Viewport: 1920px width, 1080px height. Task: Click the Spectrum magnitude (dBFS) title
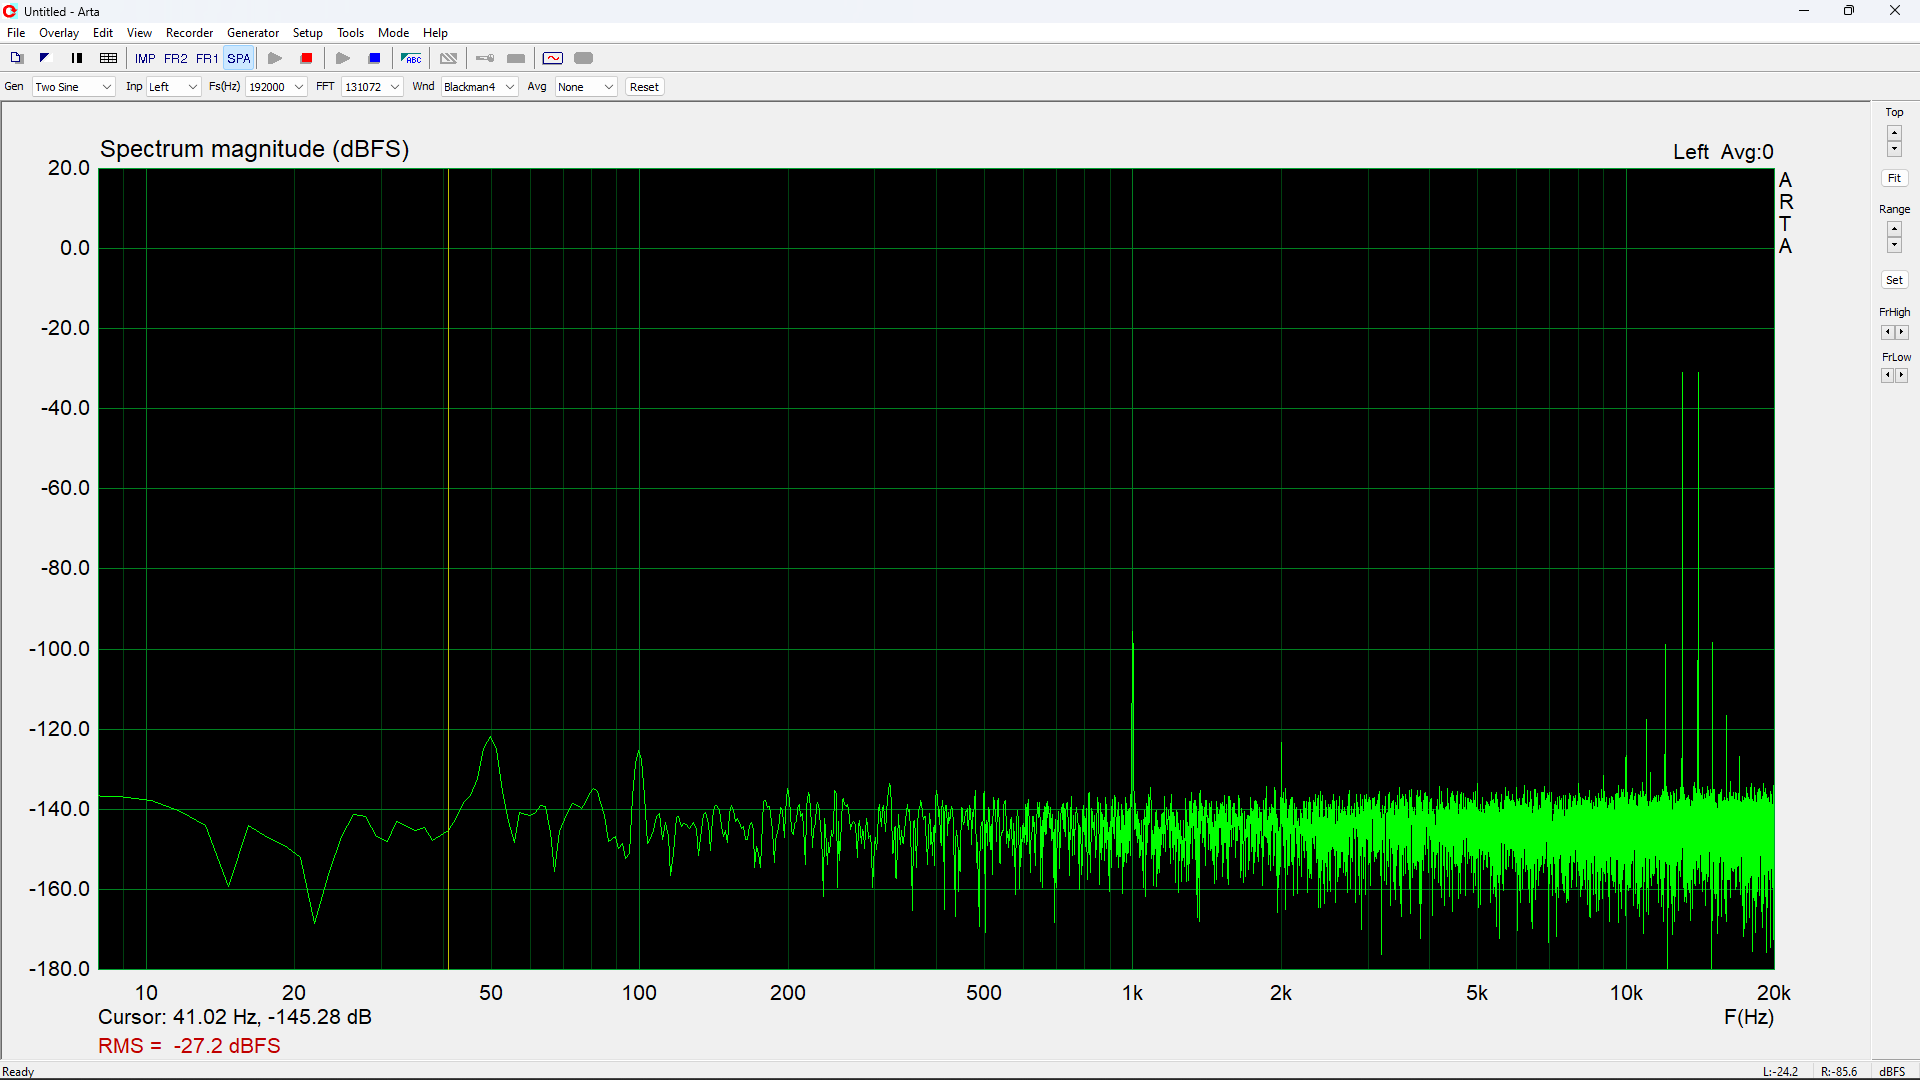pos(254,149)
